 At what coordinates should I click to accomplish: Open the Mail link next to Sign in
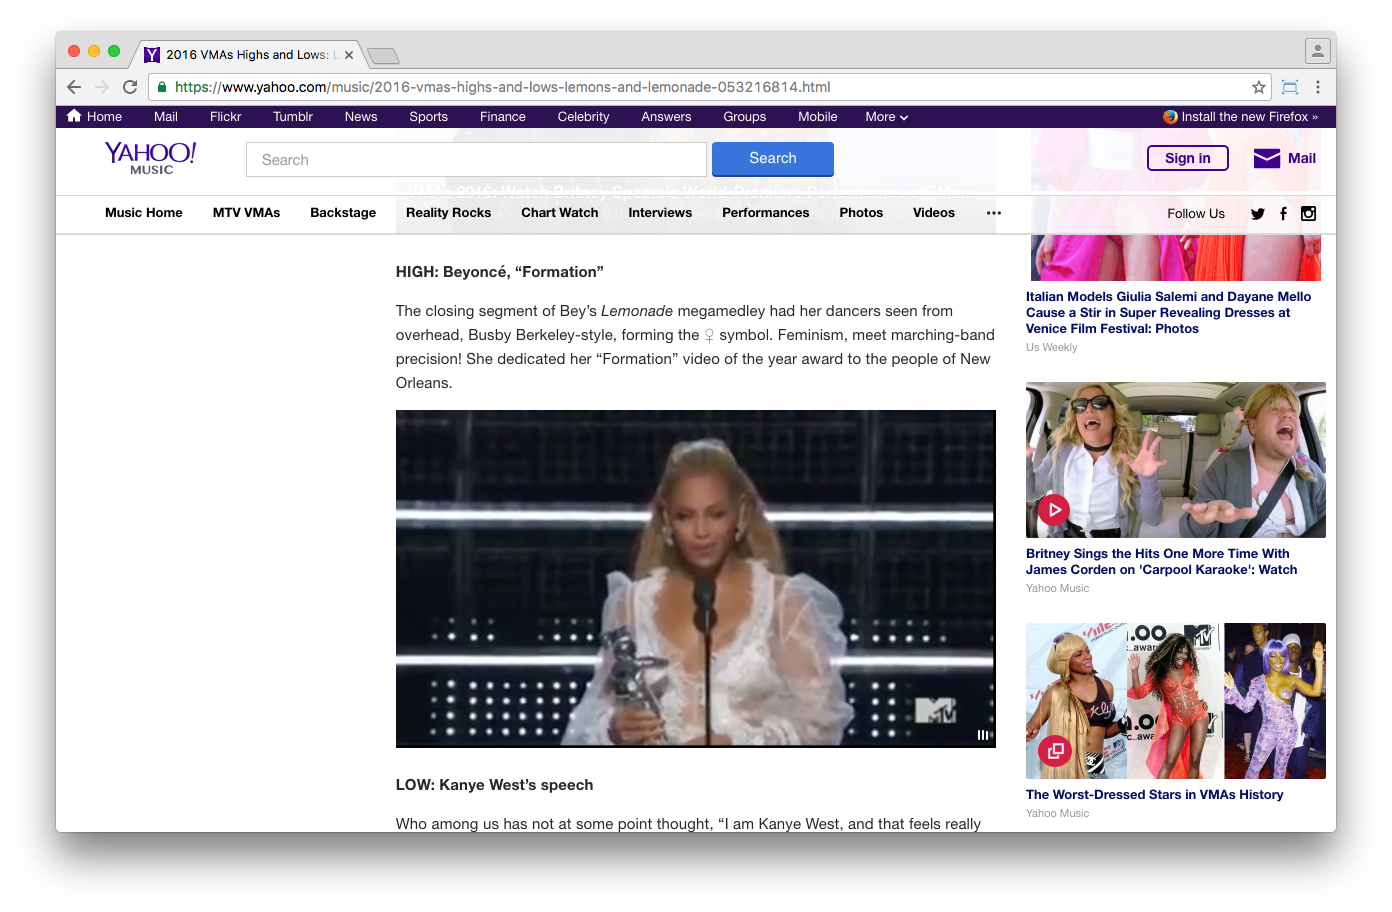click(x=1302, y=158)
